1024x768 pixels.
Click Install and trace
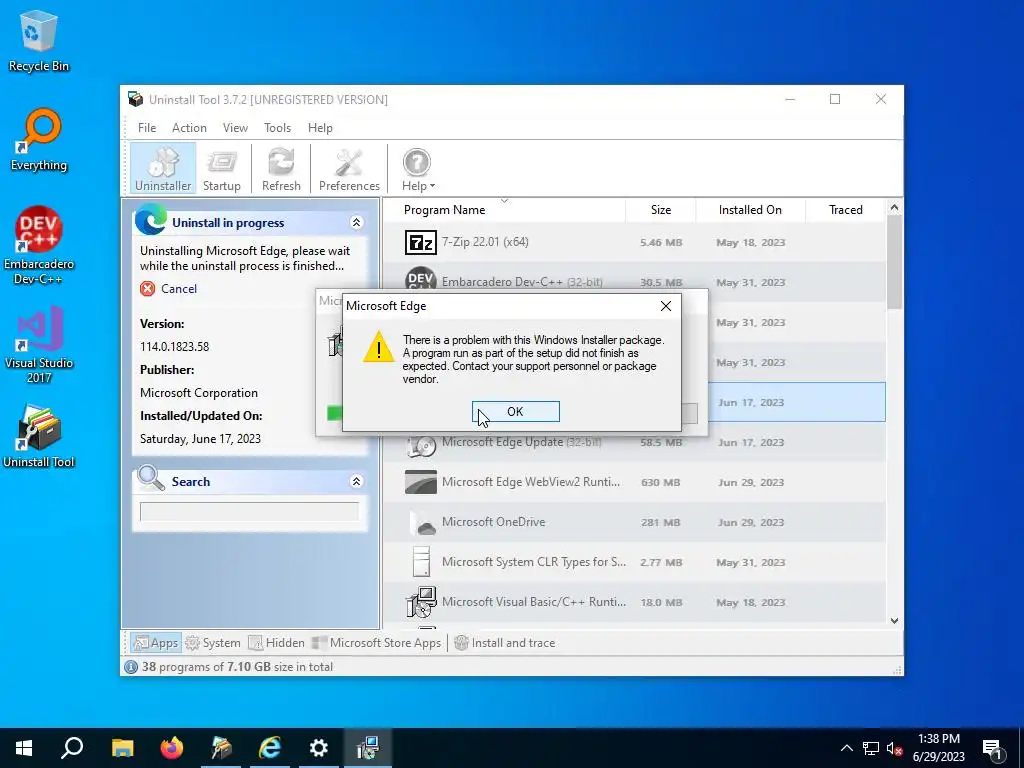pyautogui.click(x=505, y=643)
